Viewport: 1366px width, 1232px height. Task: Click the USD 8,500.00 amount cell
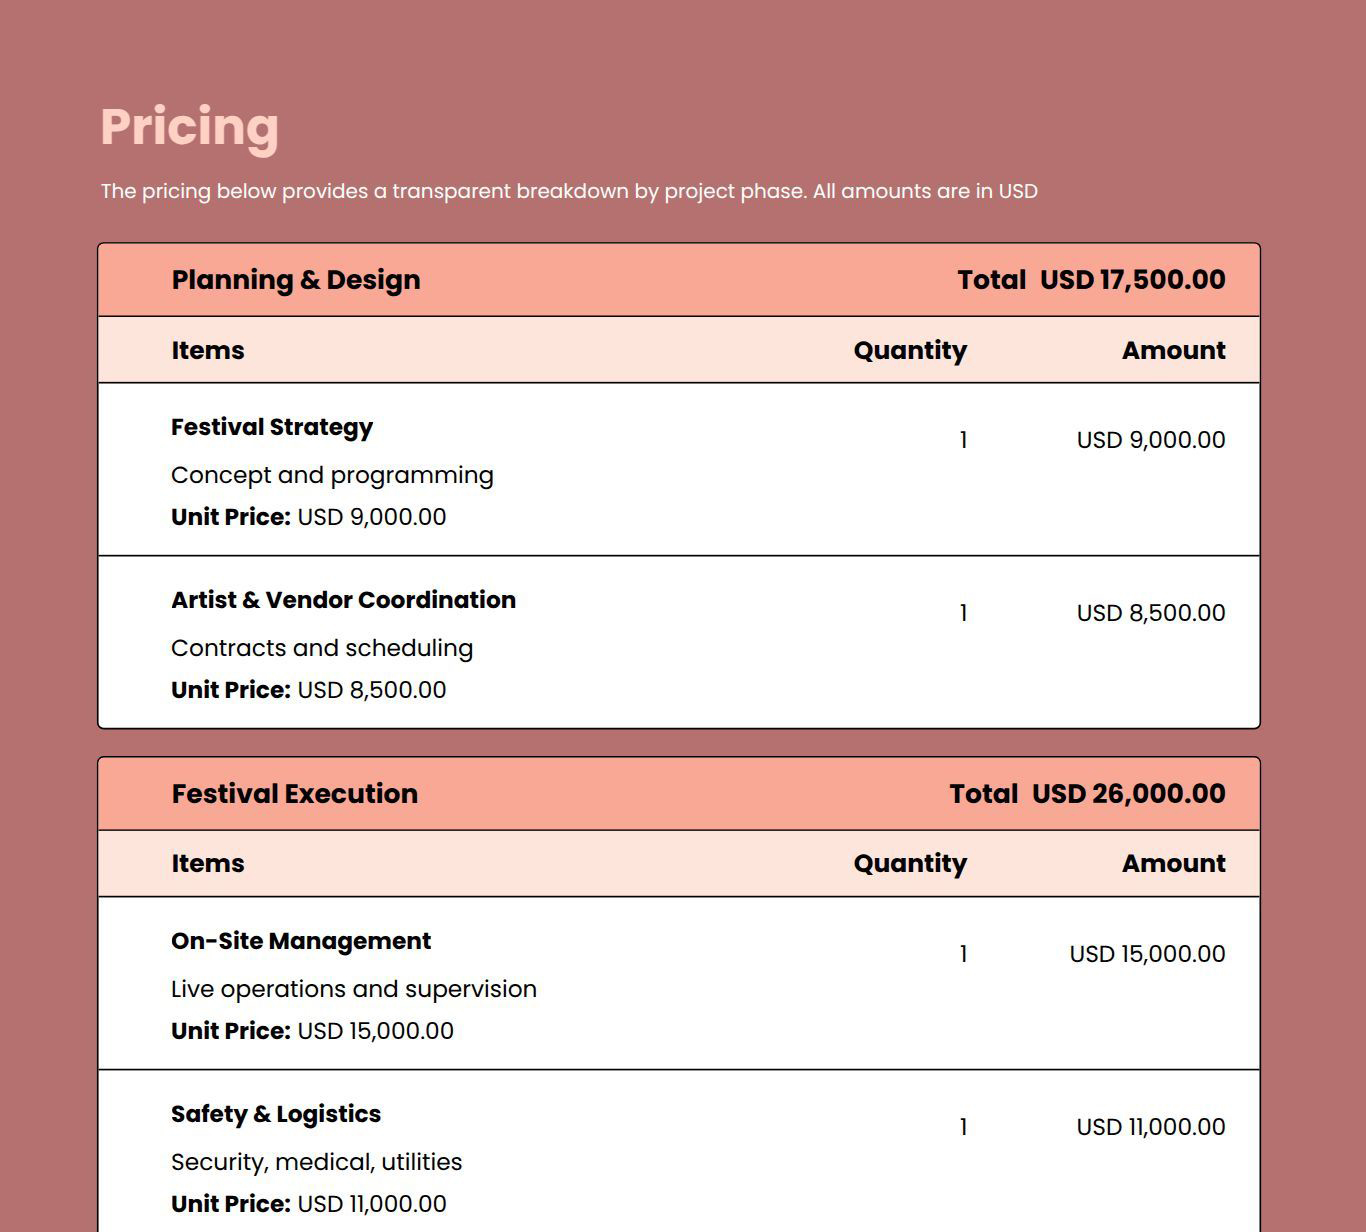pos(1150,613)
